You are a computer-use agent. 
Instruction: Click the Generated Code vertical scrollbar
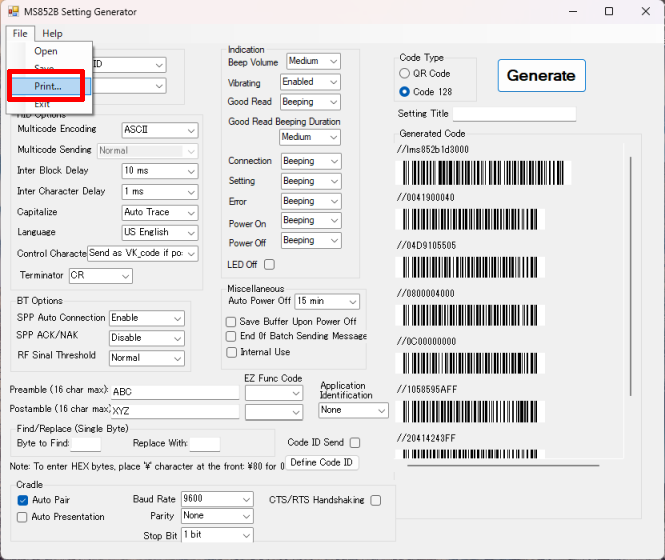(x=631, y=280)
